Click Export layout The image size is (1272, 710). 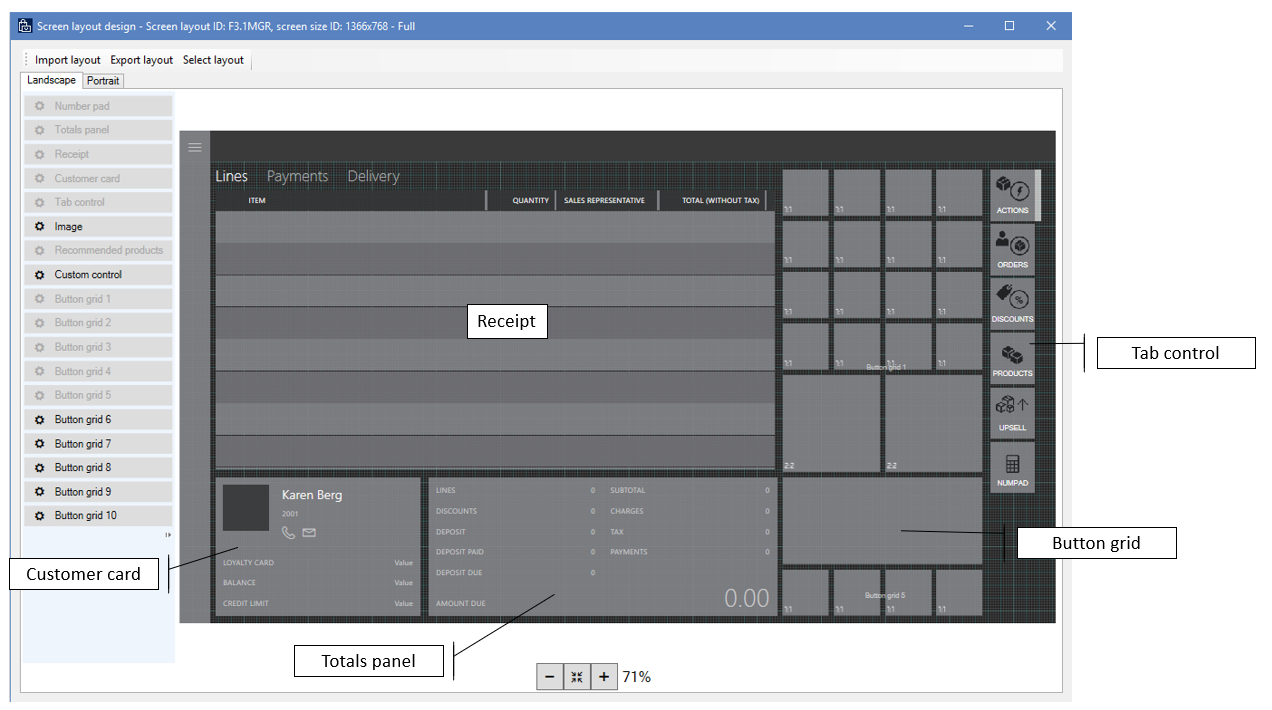pyautogui.click(x=141, y=59)
